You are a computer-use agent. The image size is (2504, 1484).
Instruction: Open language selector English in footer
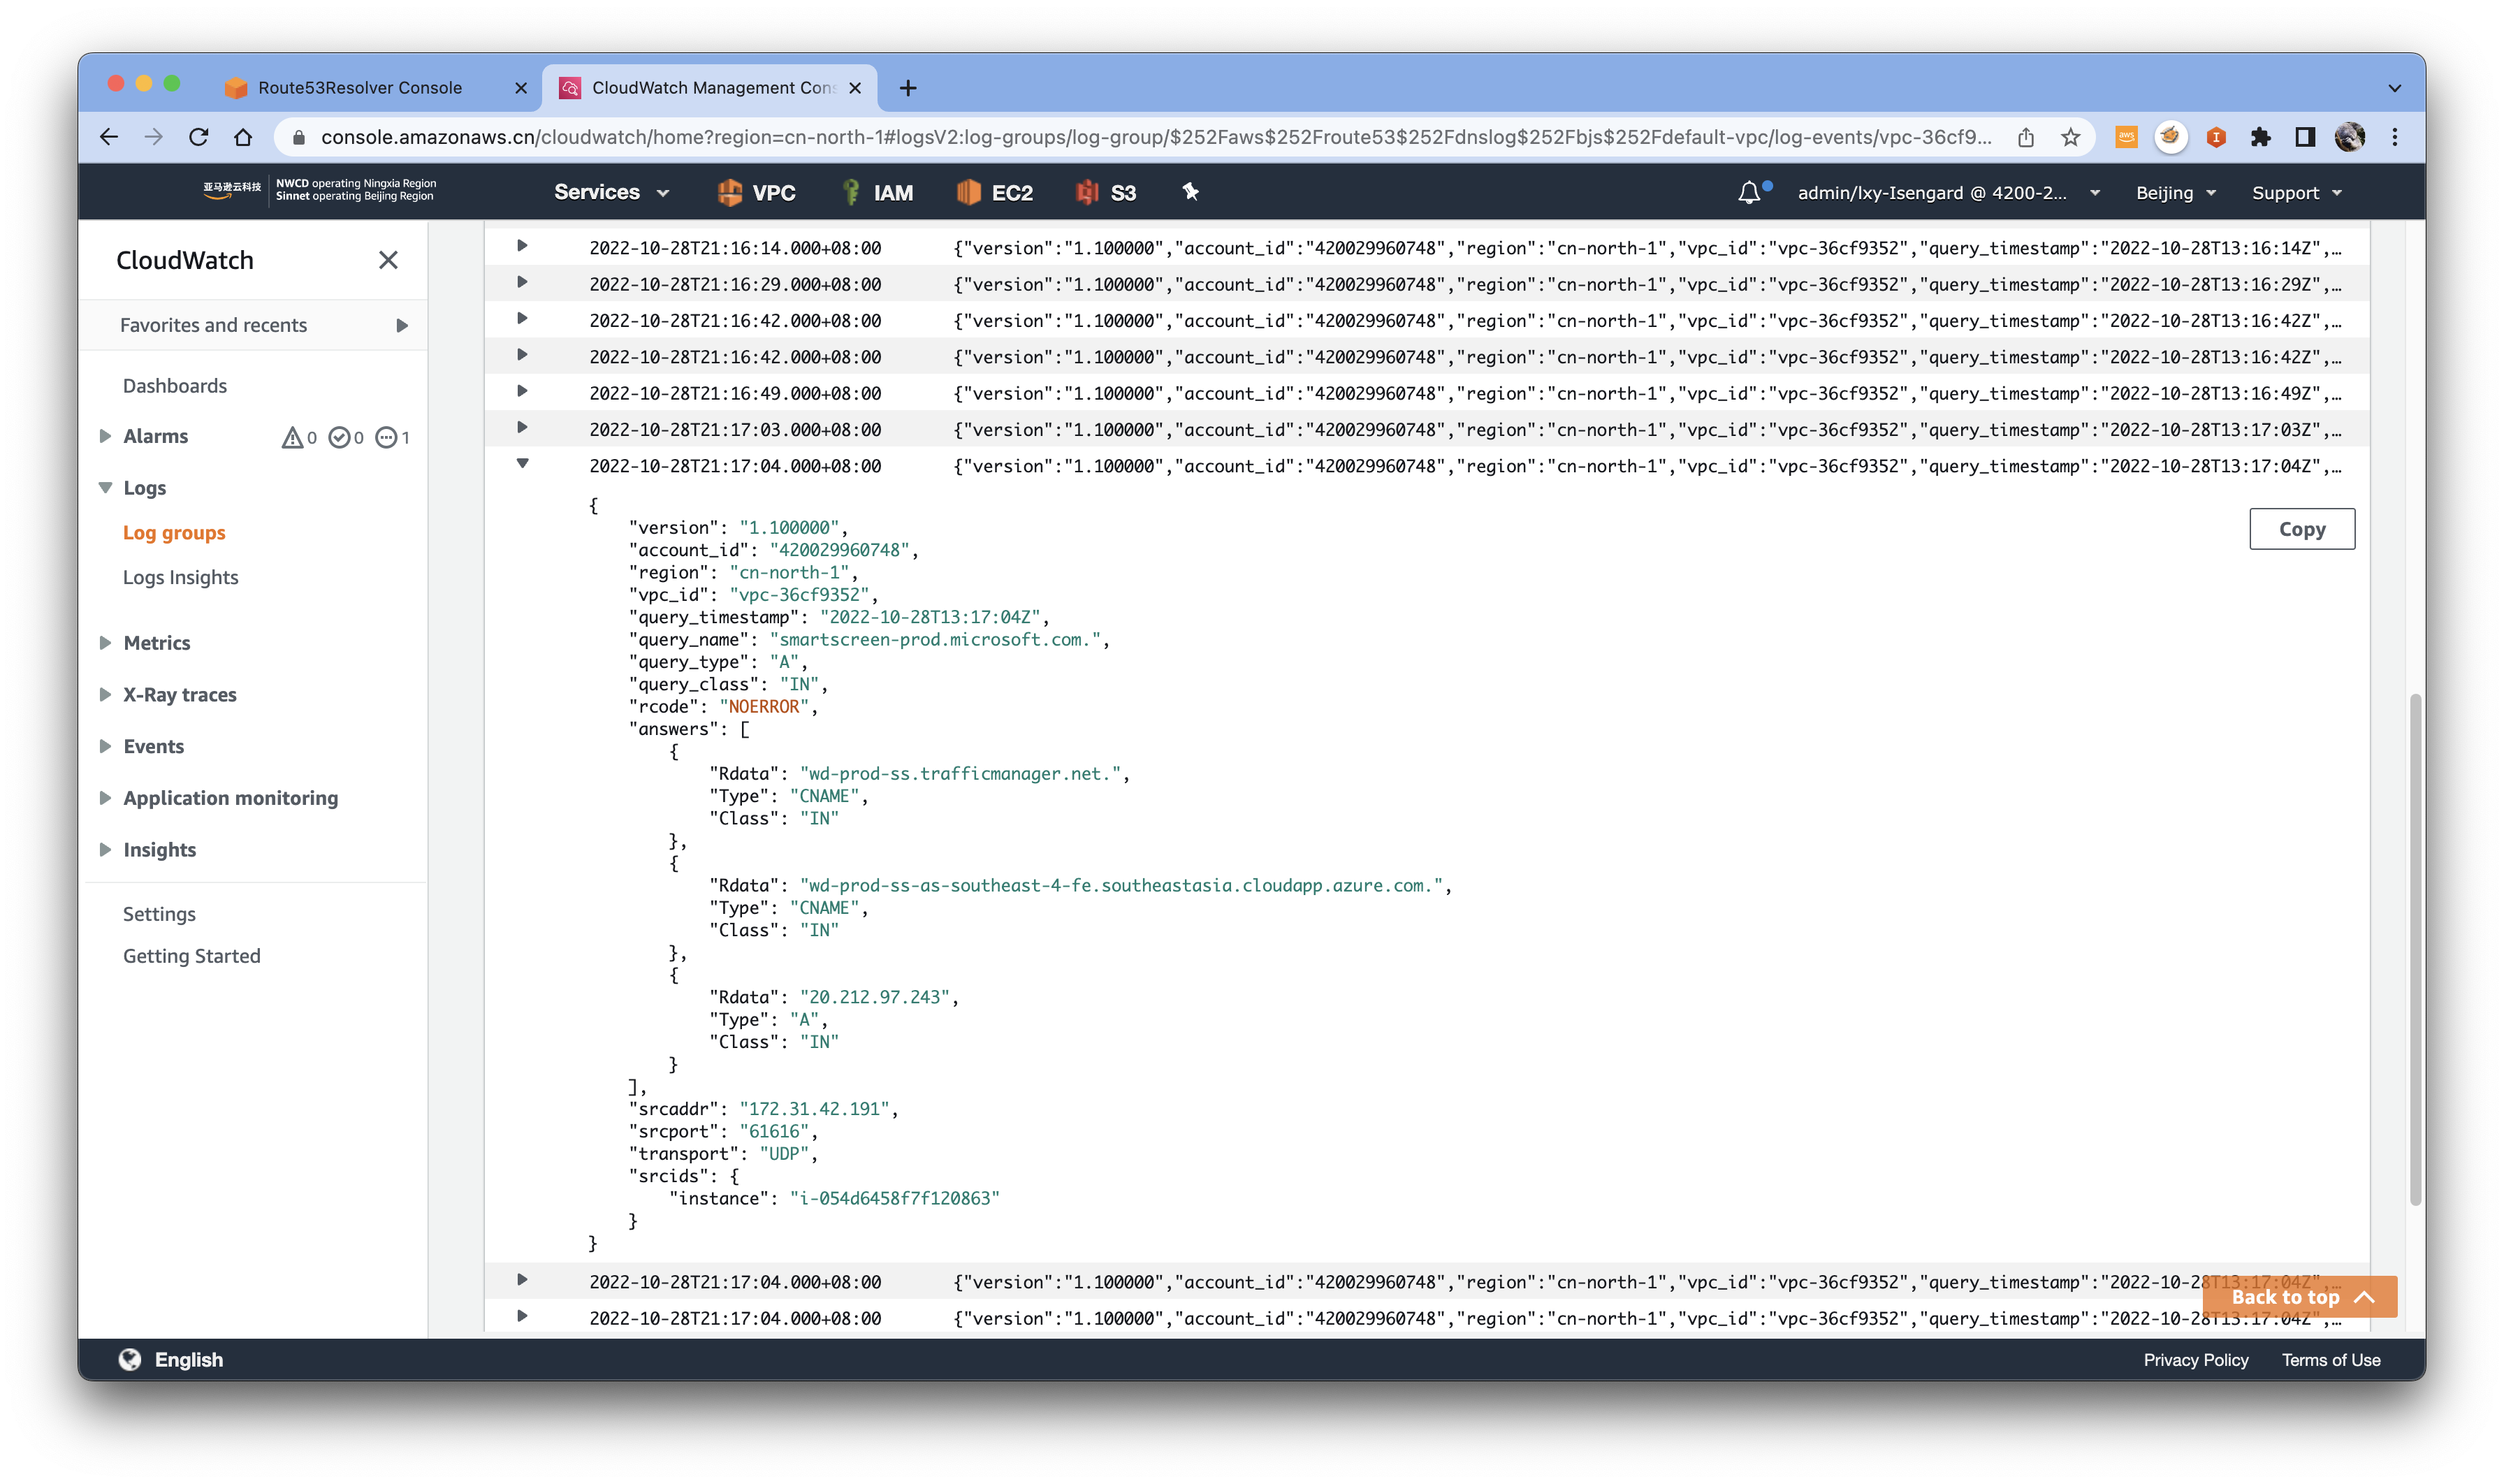(171, 1359)
